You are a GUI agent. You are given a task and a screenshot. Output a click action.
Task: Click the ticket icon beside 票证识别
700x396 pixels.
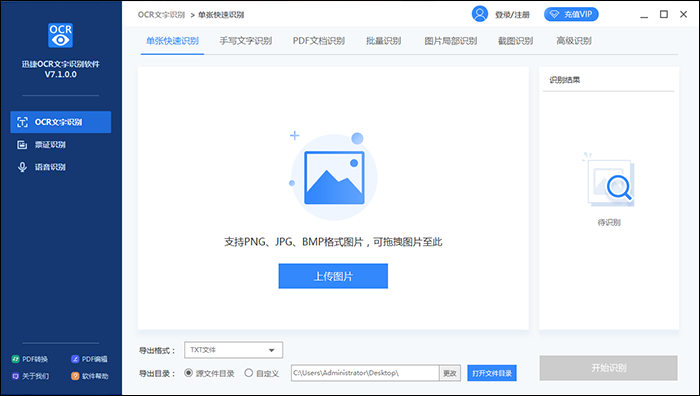click(x=22, y=145)
